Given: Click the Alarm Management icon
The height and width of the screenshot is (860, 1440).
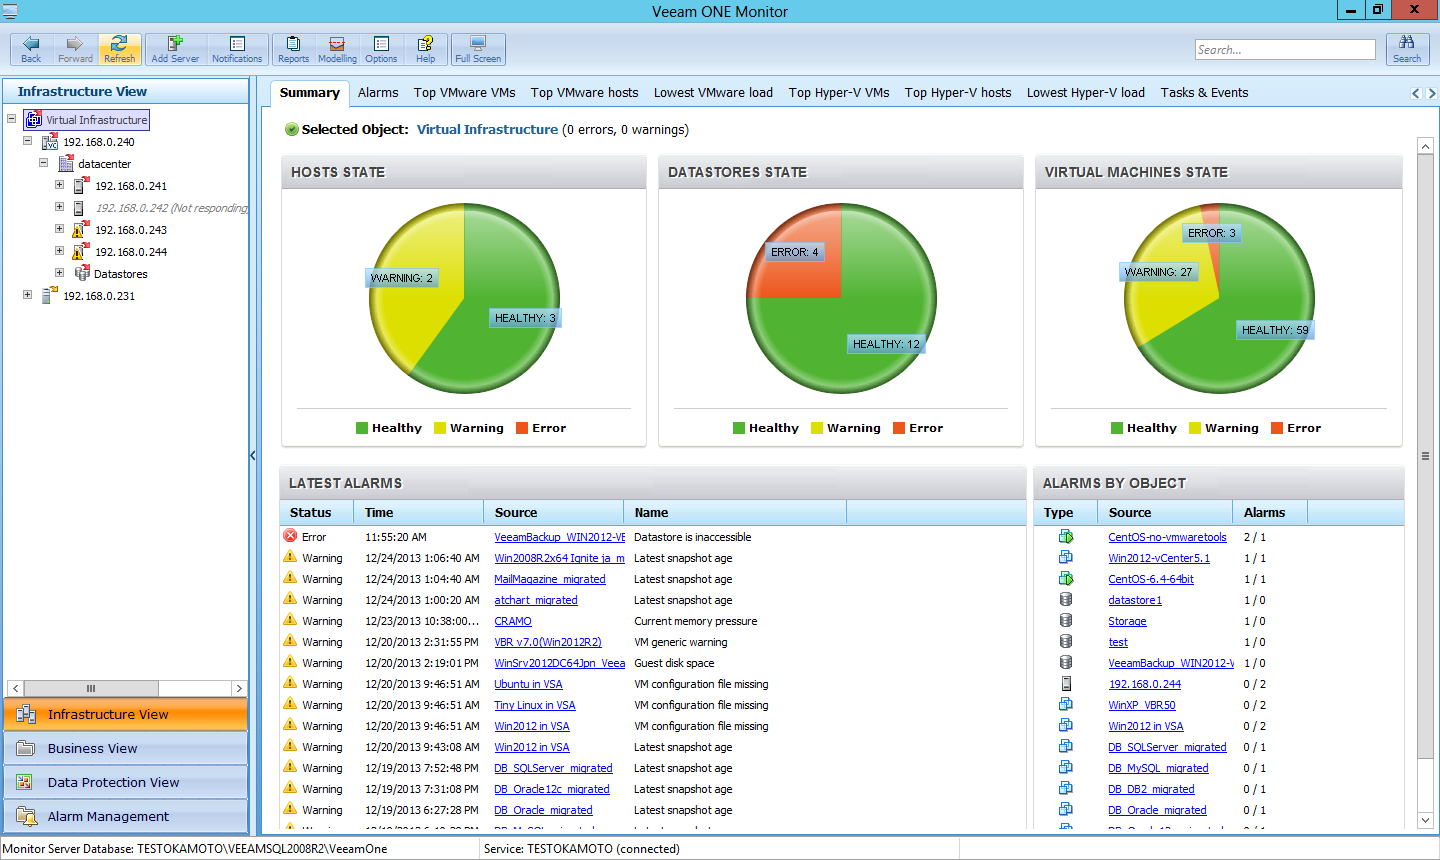Looking at the screenshot, I should click(26, 816).
